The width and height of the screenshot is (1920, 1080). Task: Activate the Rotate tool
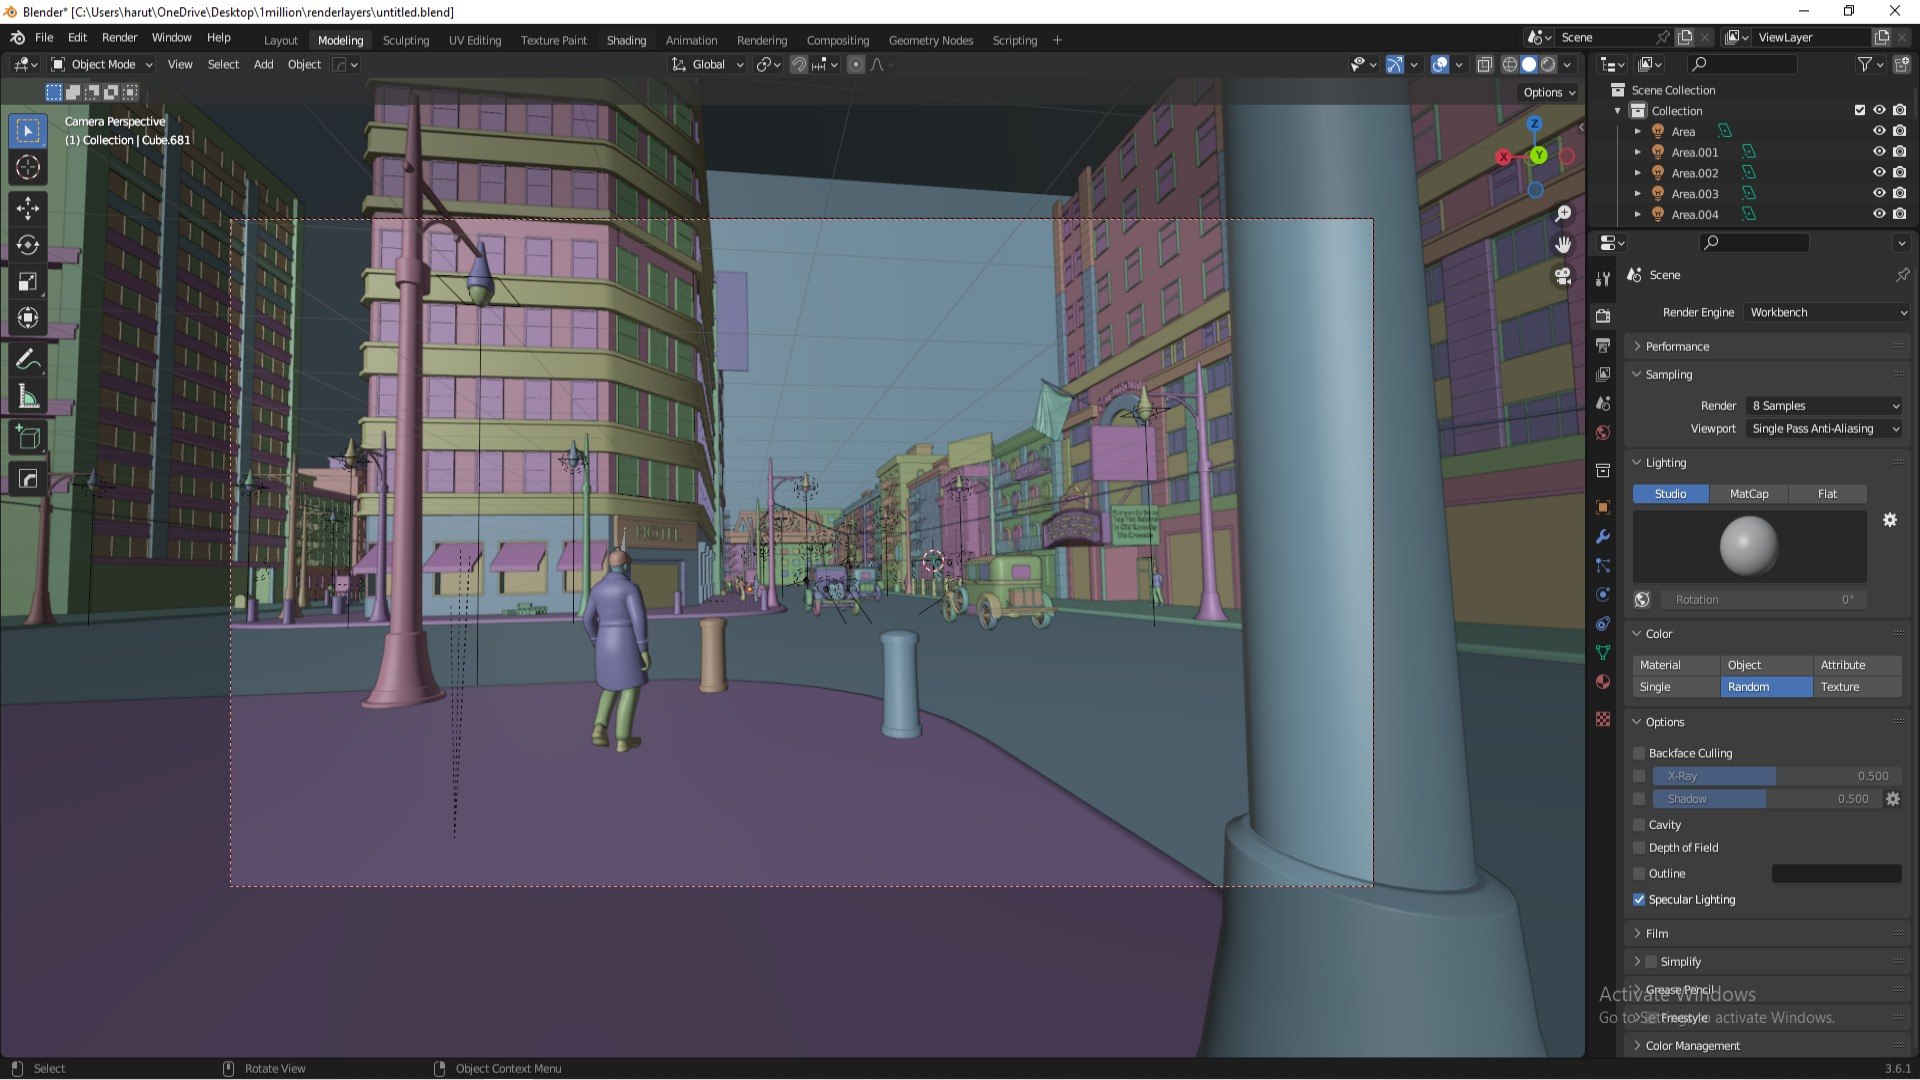[28, 245]
